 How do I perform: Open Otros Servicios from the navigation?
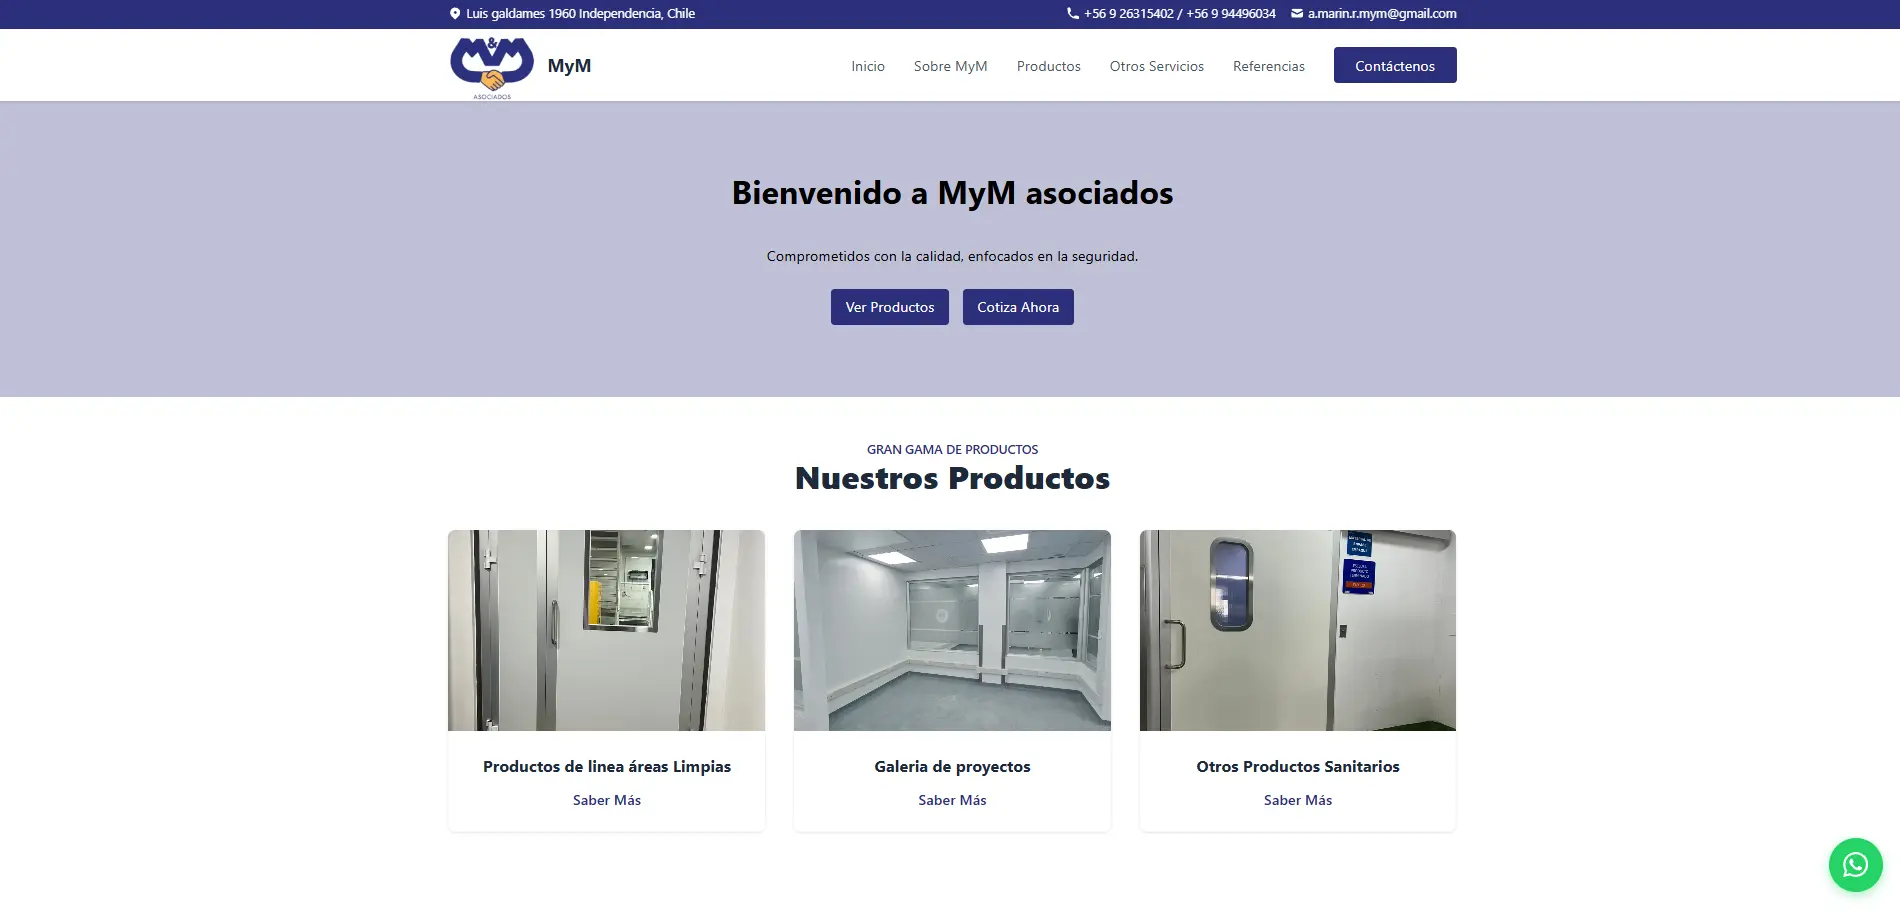pos(1156,66)
